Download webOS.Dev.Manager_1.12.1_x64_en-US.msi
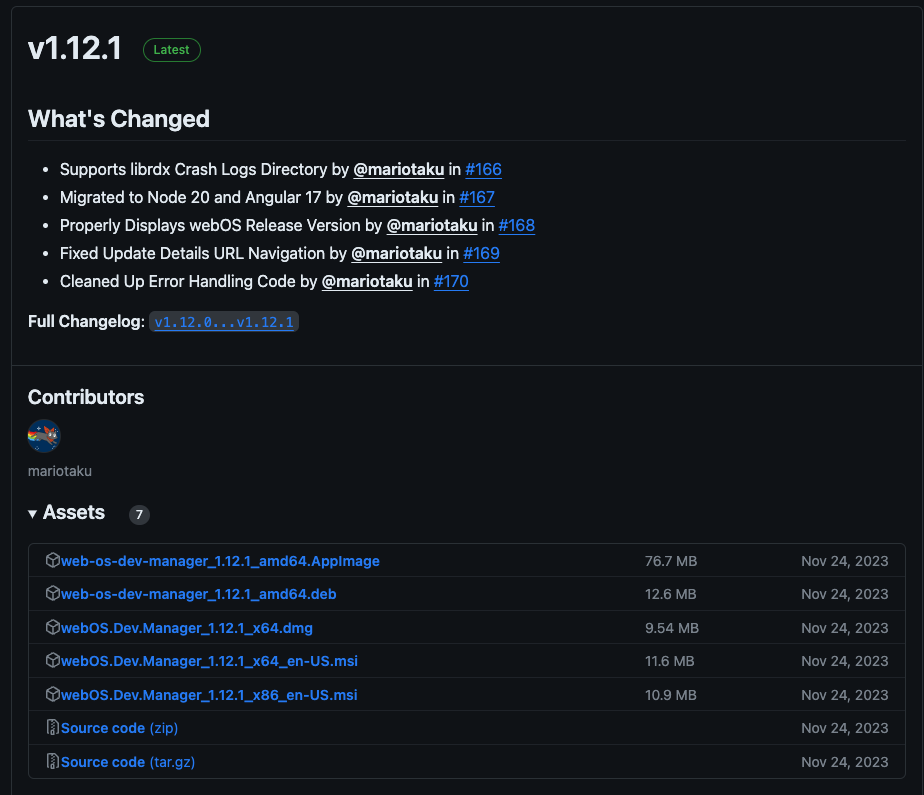Viewport: 924px width, 795px height. pyautogui.click(x=209, y=661)
